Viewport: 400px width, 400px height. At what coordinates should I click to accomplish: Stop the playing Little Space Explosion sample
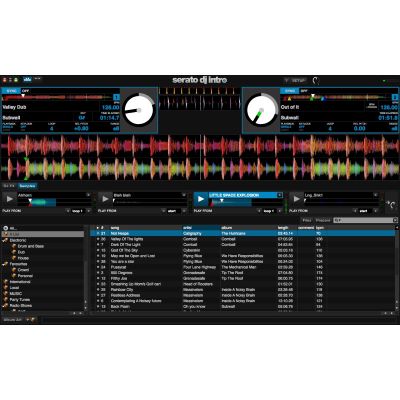pyautogui.click(x=201, y=199)
